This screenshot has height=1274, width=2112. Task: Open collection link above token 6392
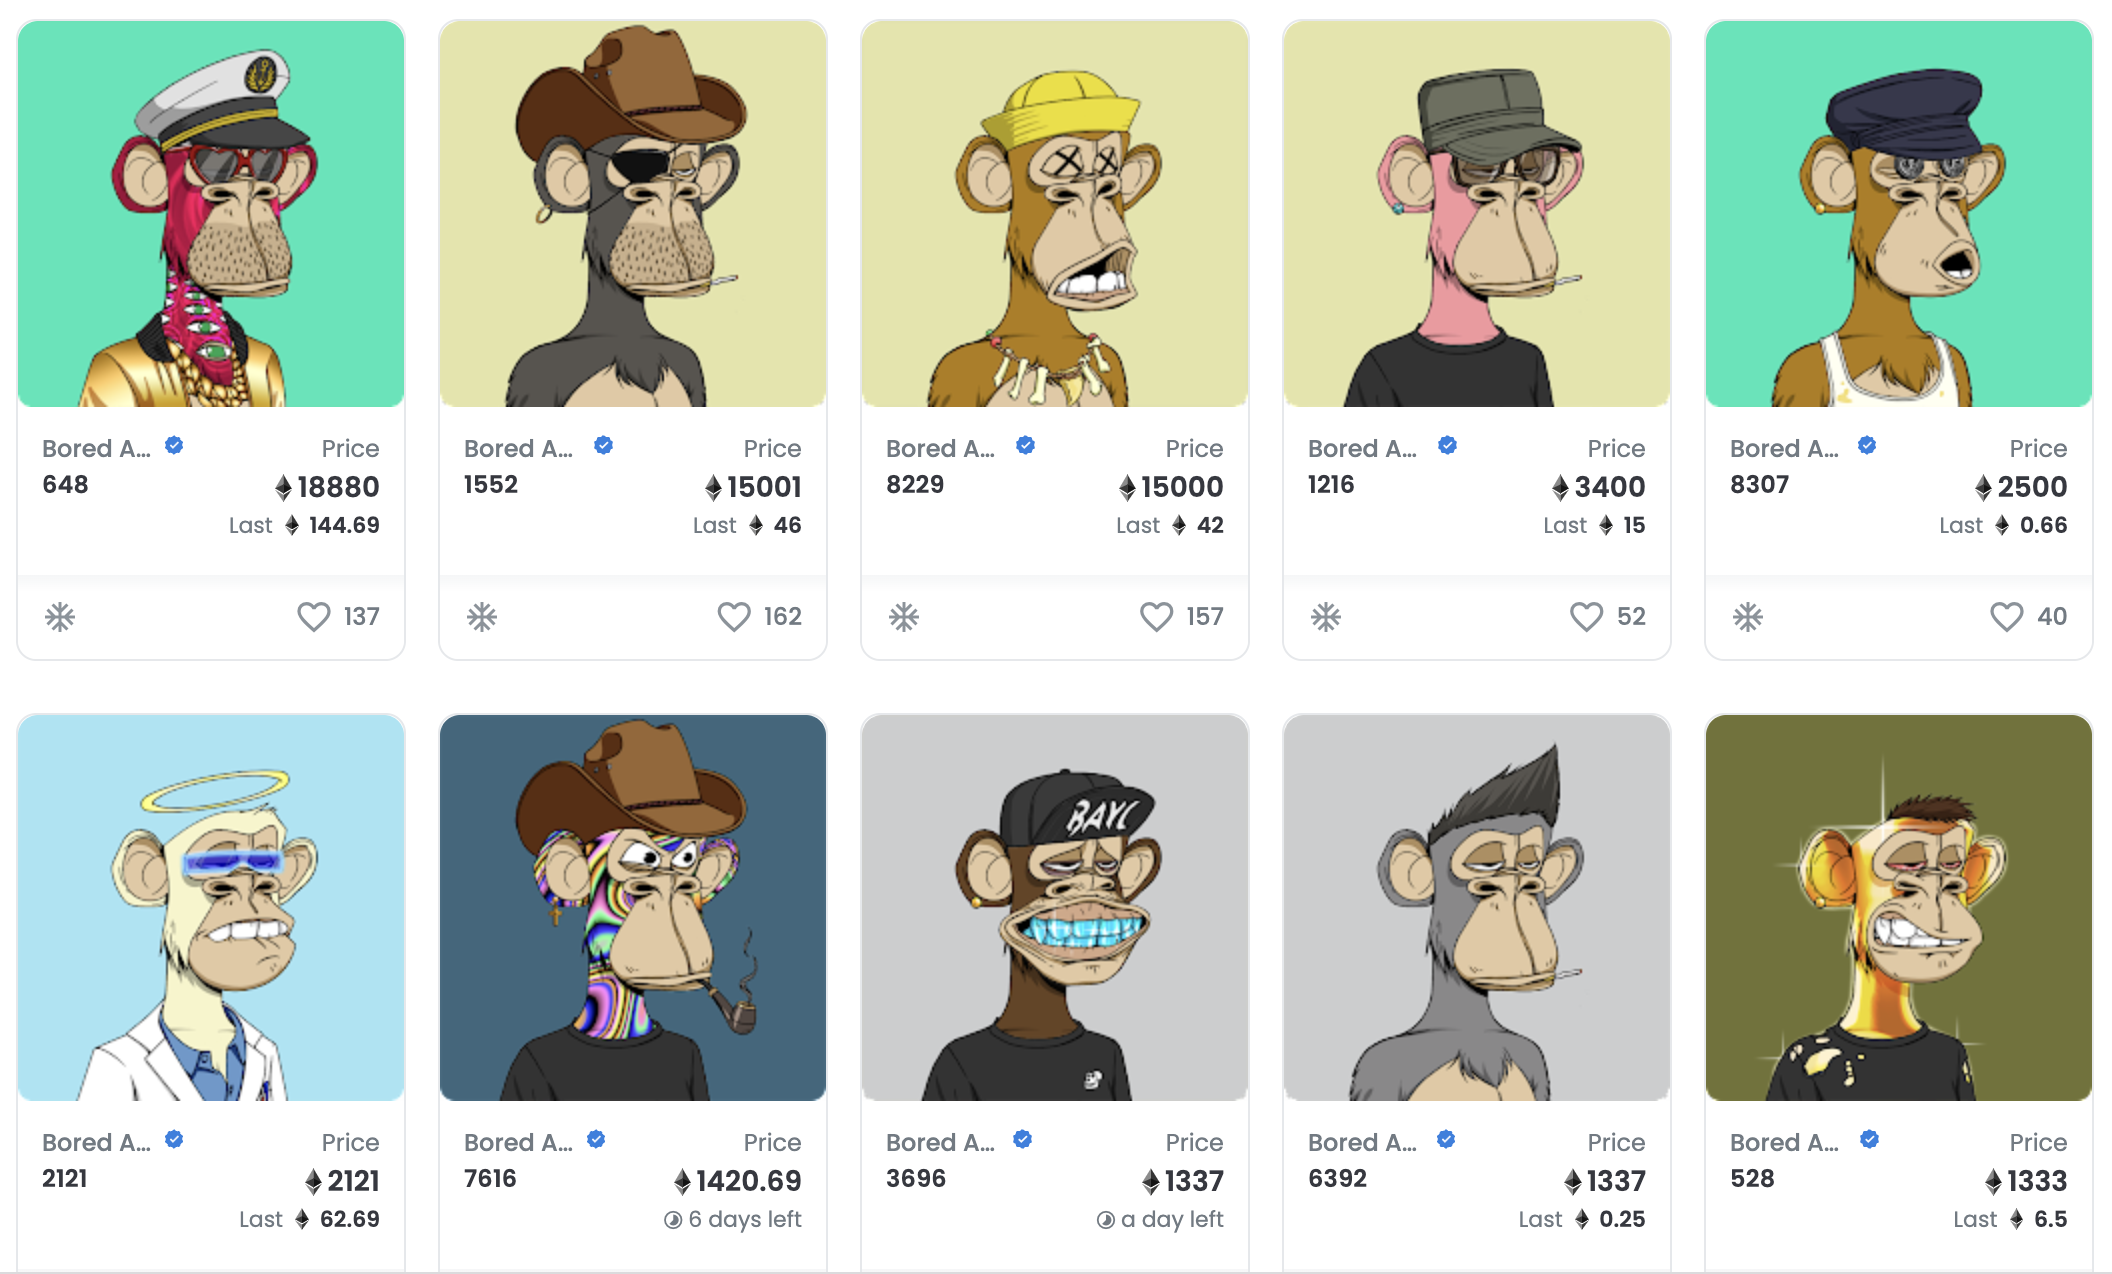tap(1362, 1142)
